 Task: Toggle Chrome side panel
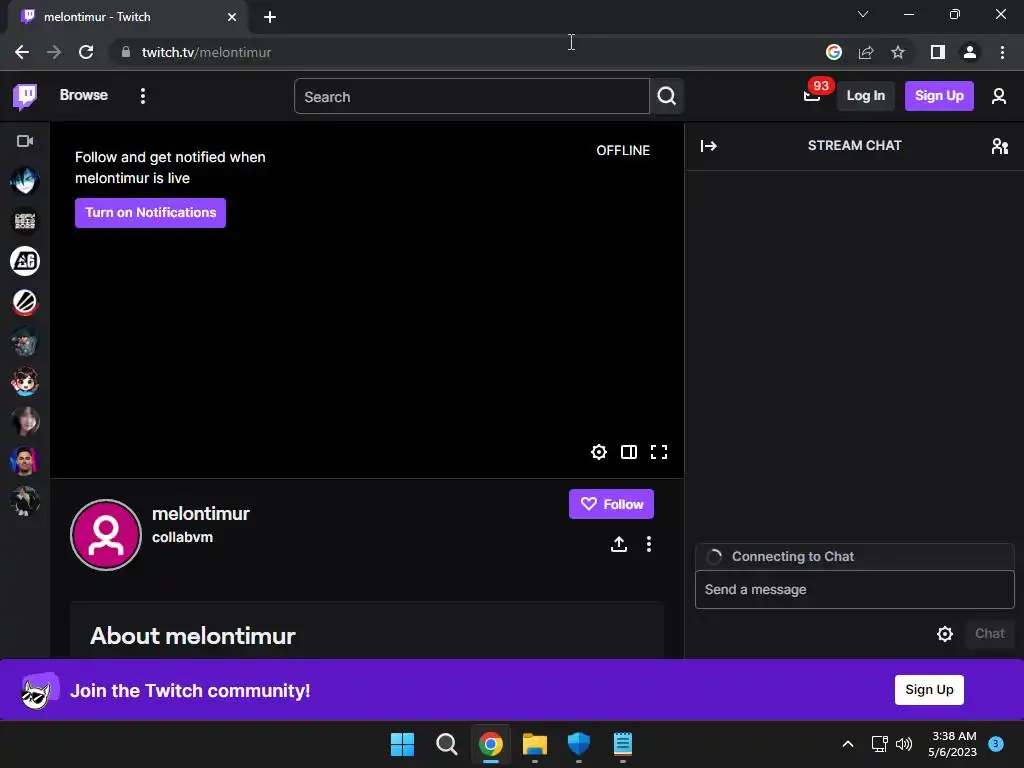coord(938,52)
